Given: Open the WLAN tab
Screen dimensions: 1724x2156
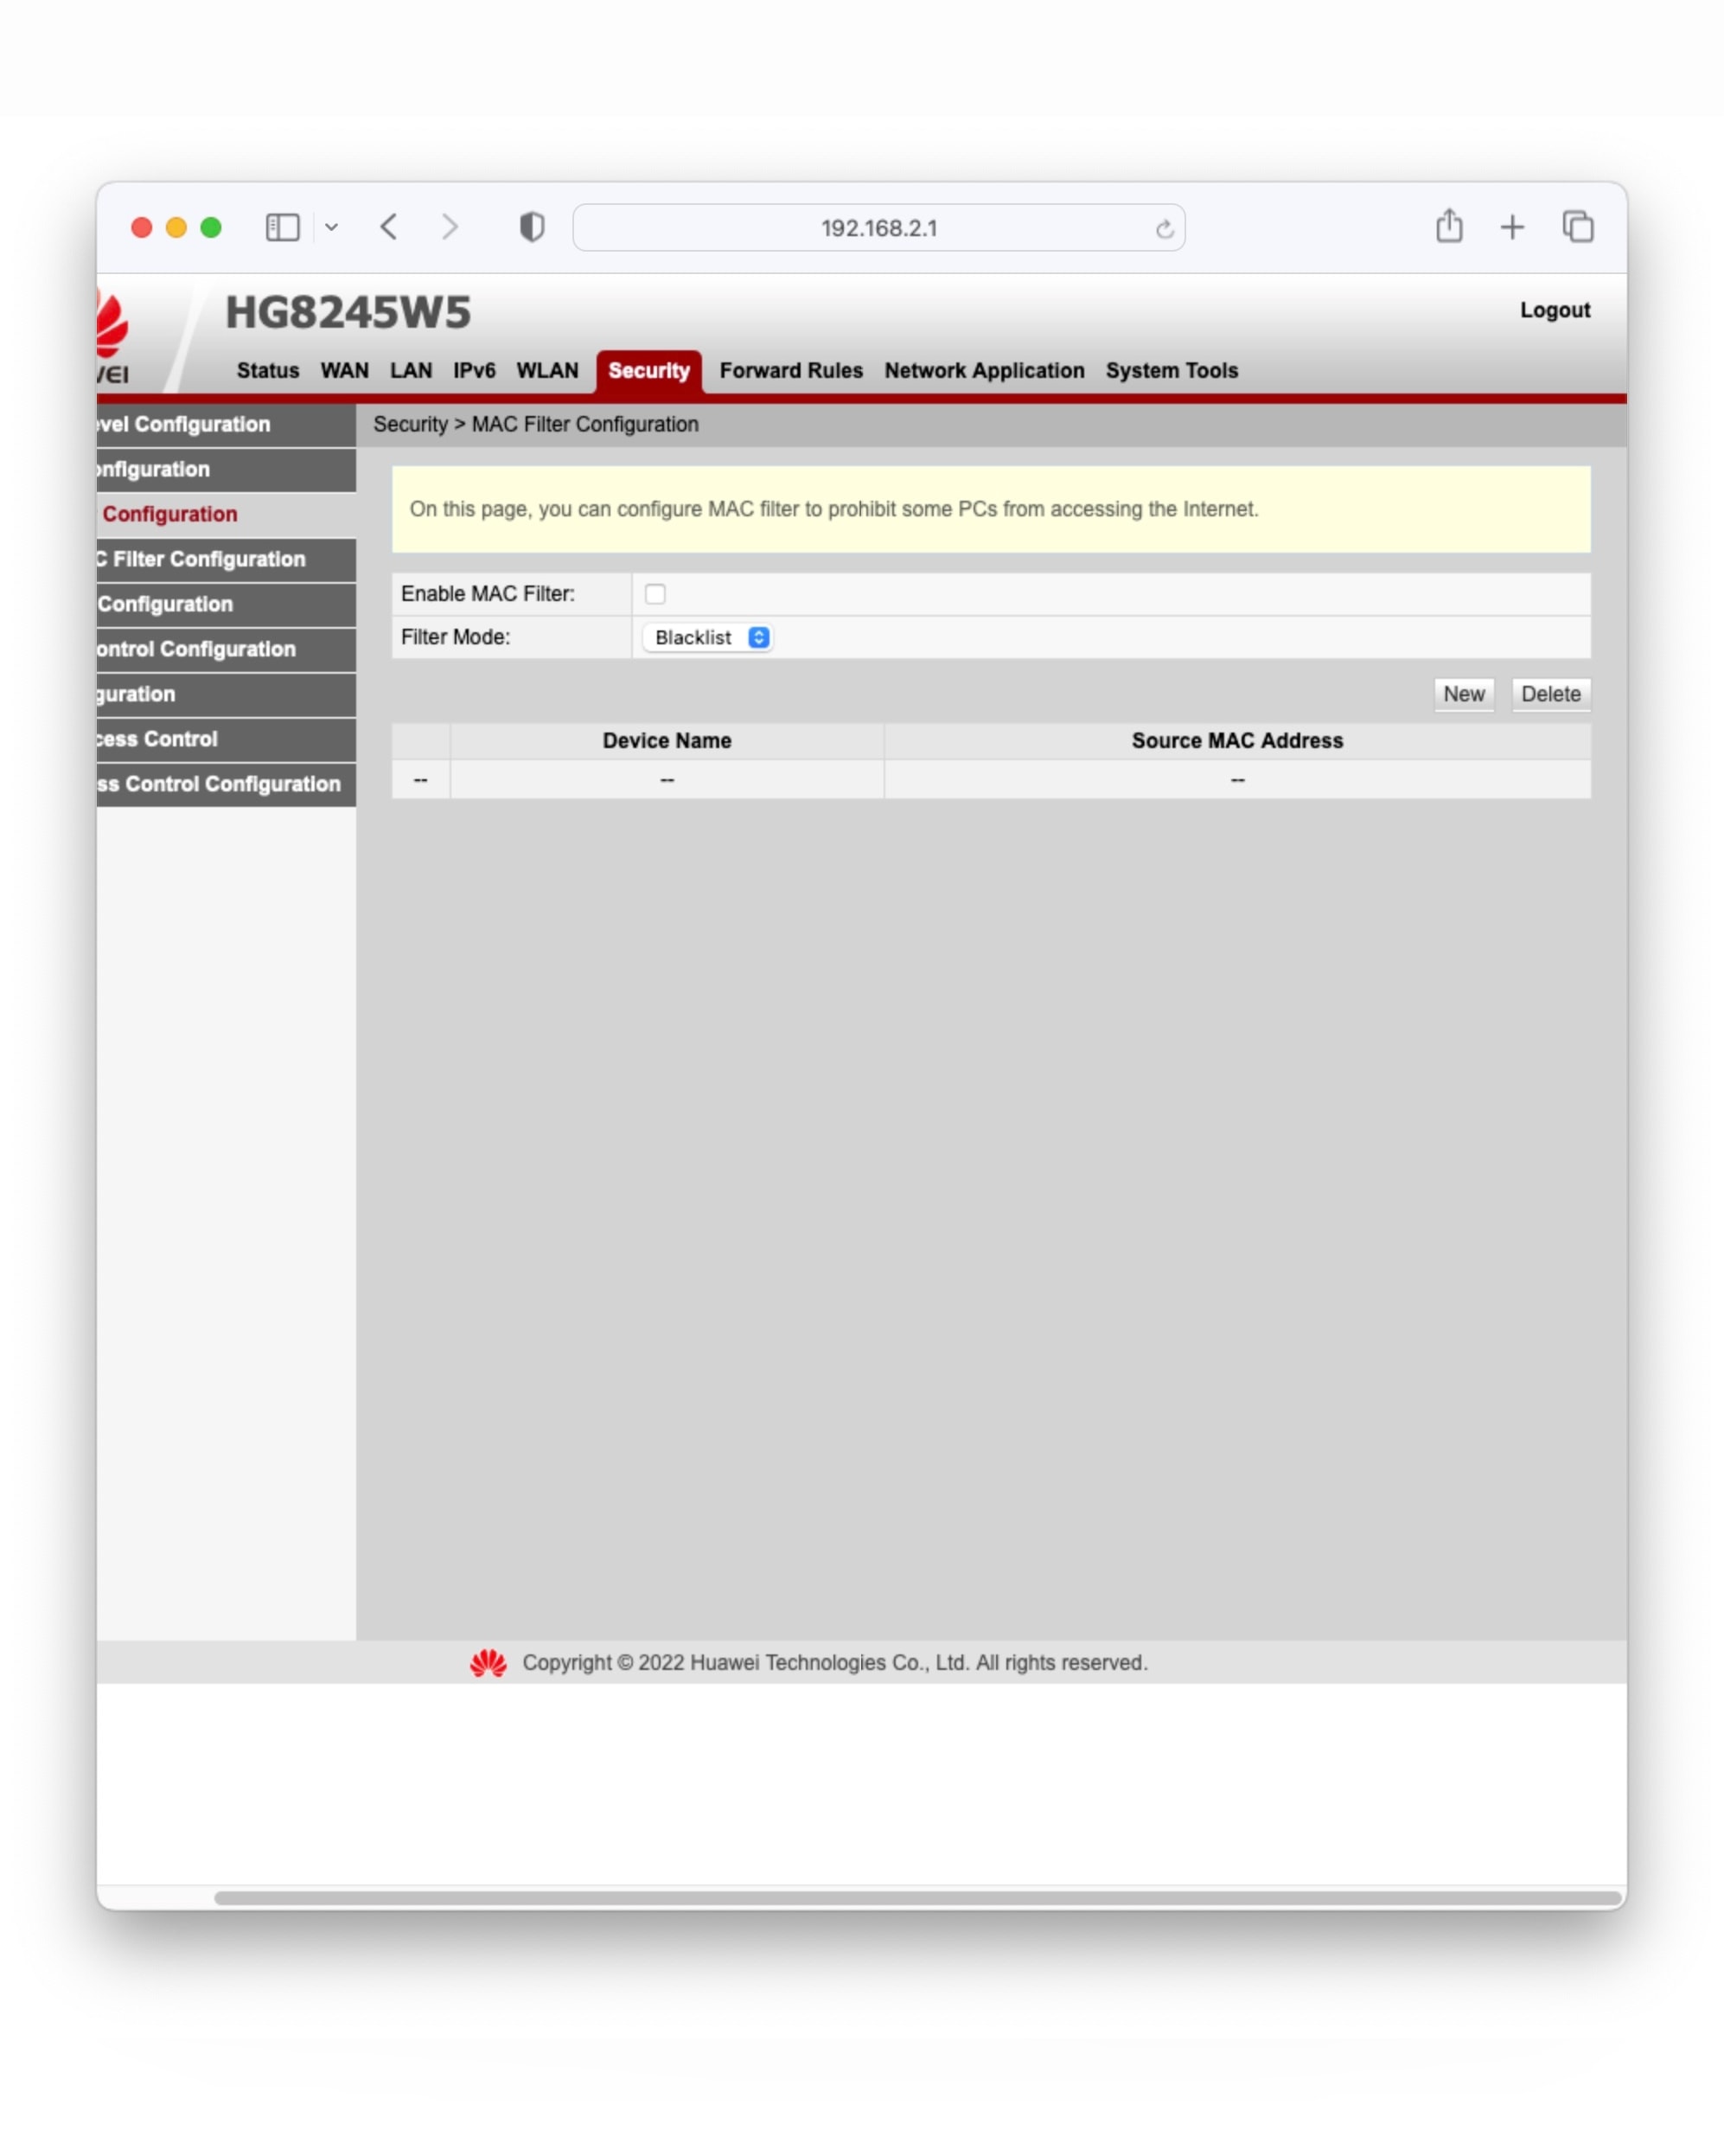Looking at the screenshot, I should click(x=547, y=370).
